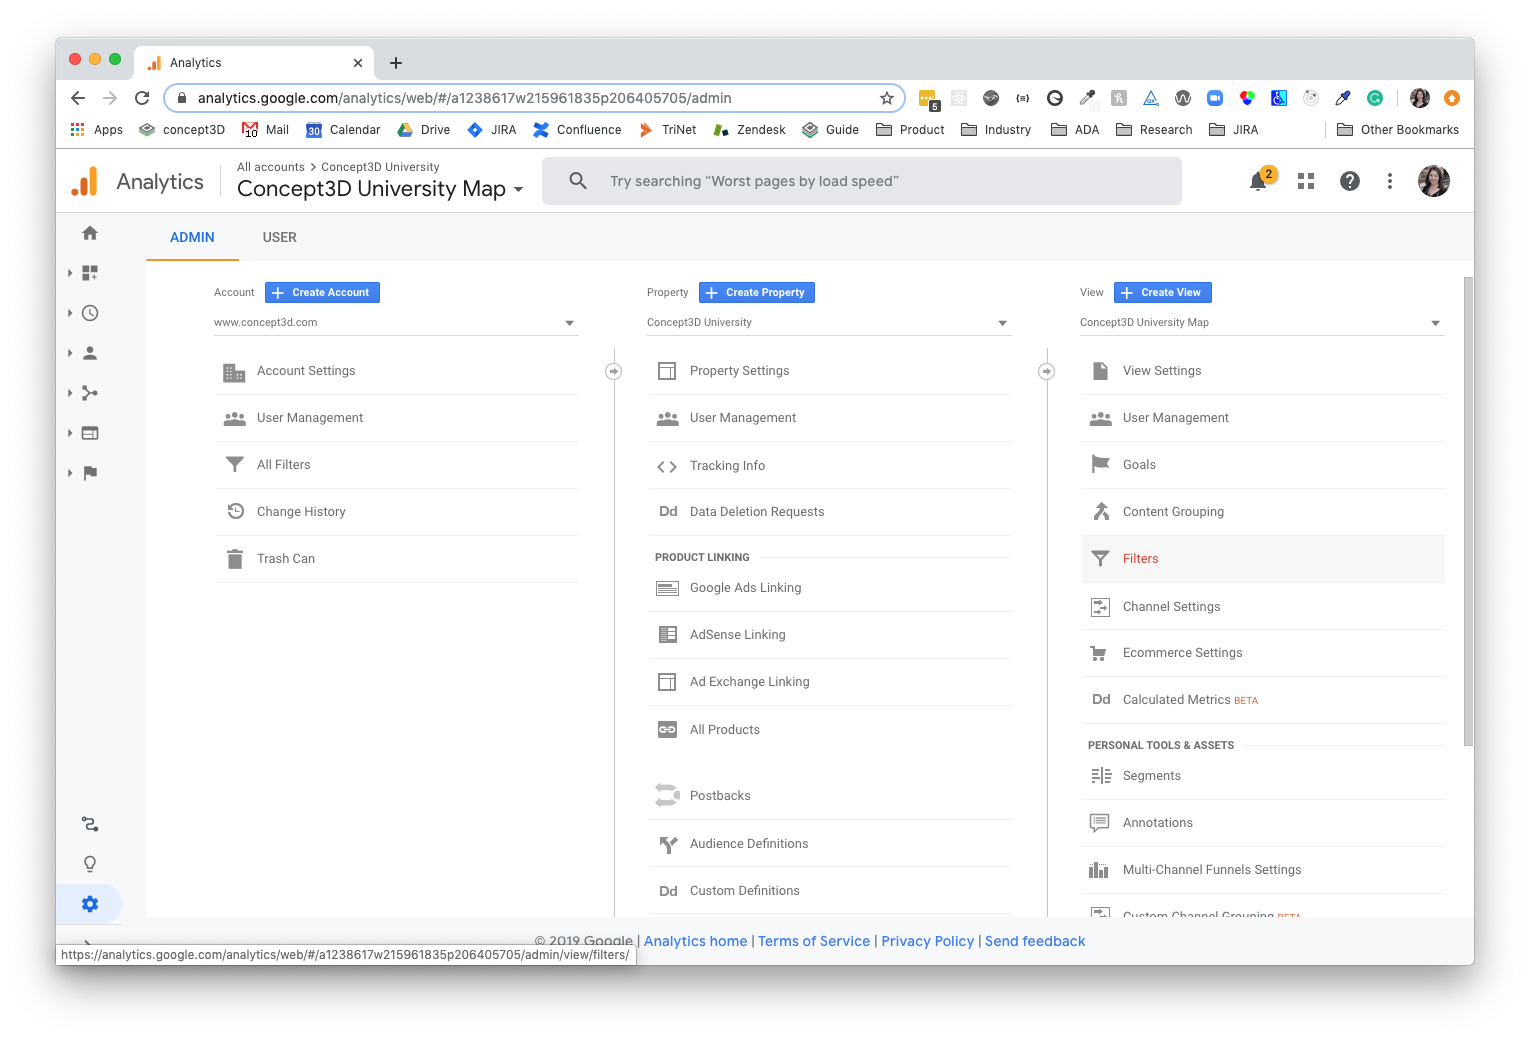Click the Admin gear icon
This screenshot has width=1530, height=1039.
tap(90, 904)
